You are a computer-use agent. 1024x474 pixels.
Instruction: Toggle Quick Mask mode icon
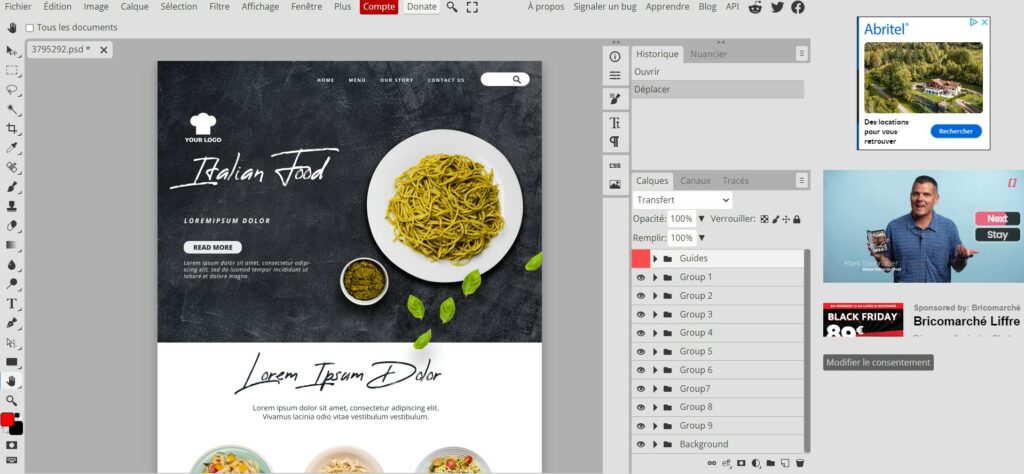tap(12, 445)
